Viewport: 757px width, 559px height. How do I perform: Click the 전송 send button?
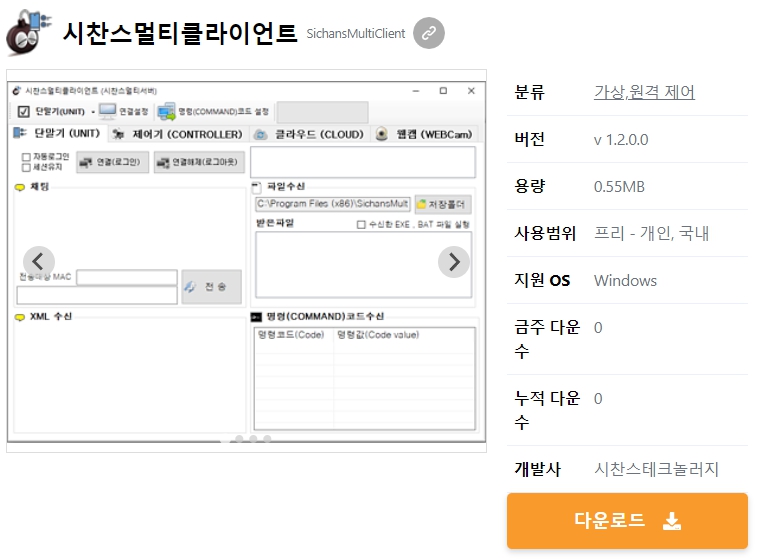point(211,287)
